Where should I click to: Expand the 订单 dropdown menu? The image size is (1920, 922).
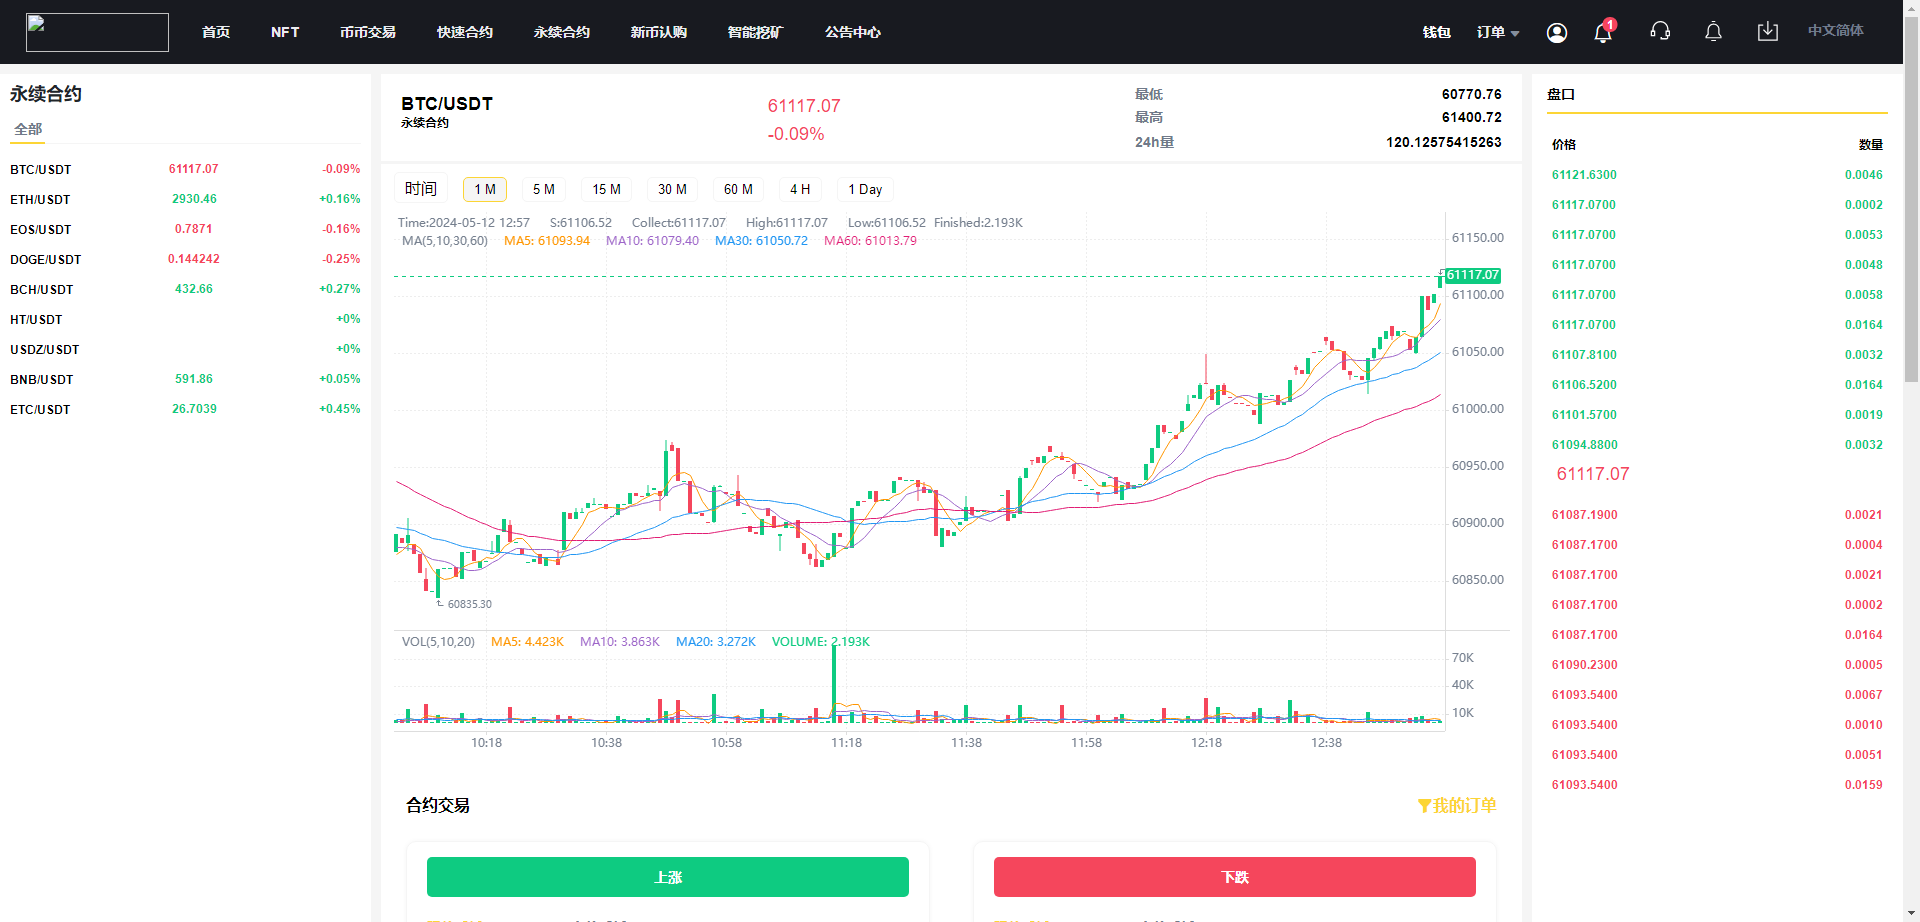(x=1497, y=32)
